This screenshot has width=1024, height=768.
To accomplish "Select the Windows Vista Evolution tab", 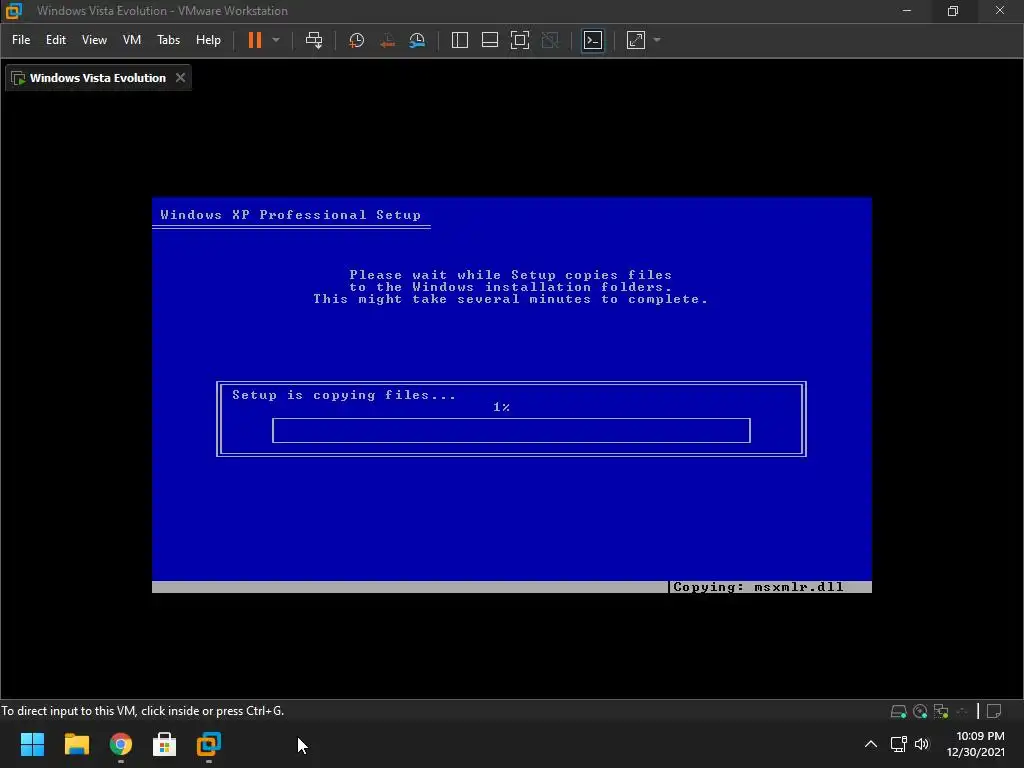I will click(98, 78).
